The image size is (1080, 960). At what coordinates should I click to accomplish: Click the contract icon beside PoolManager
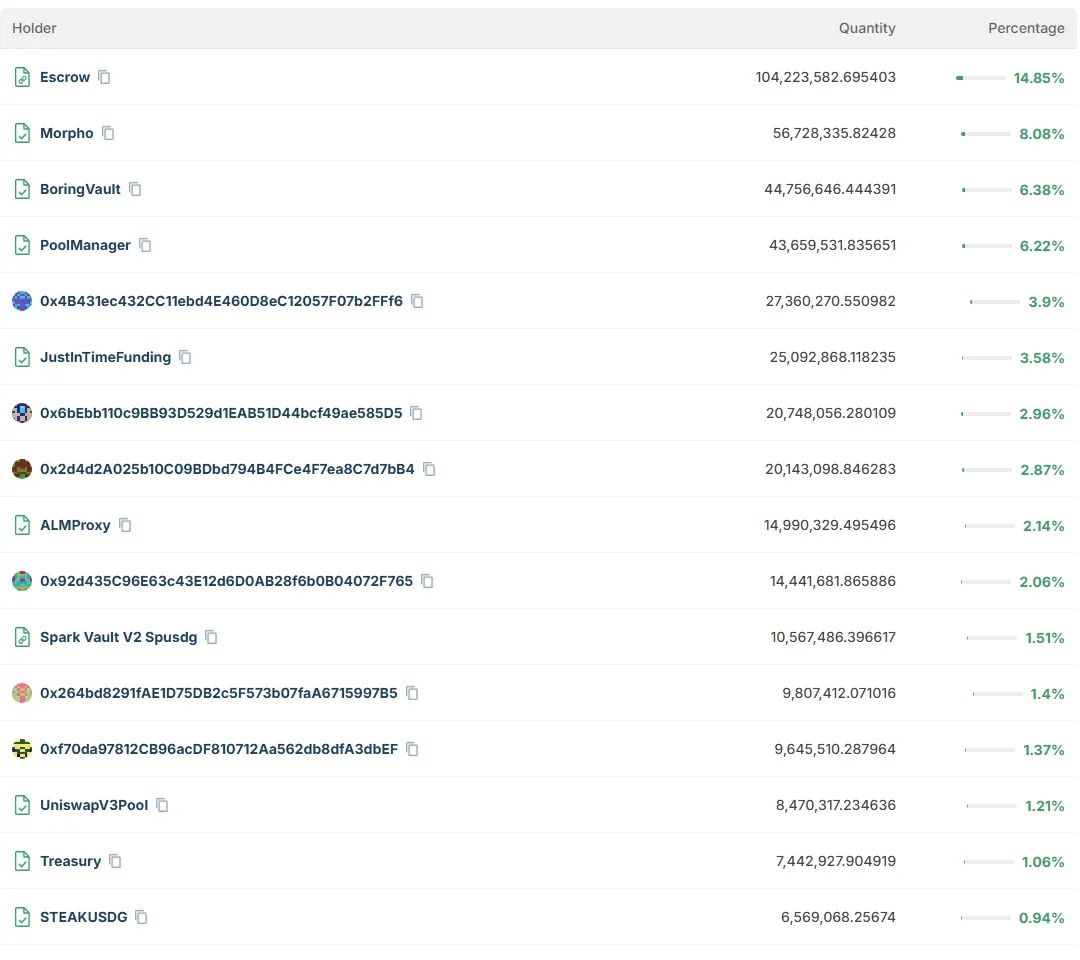coord(22,245)
